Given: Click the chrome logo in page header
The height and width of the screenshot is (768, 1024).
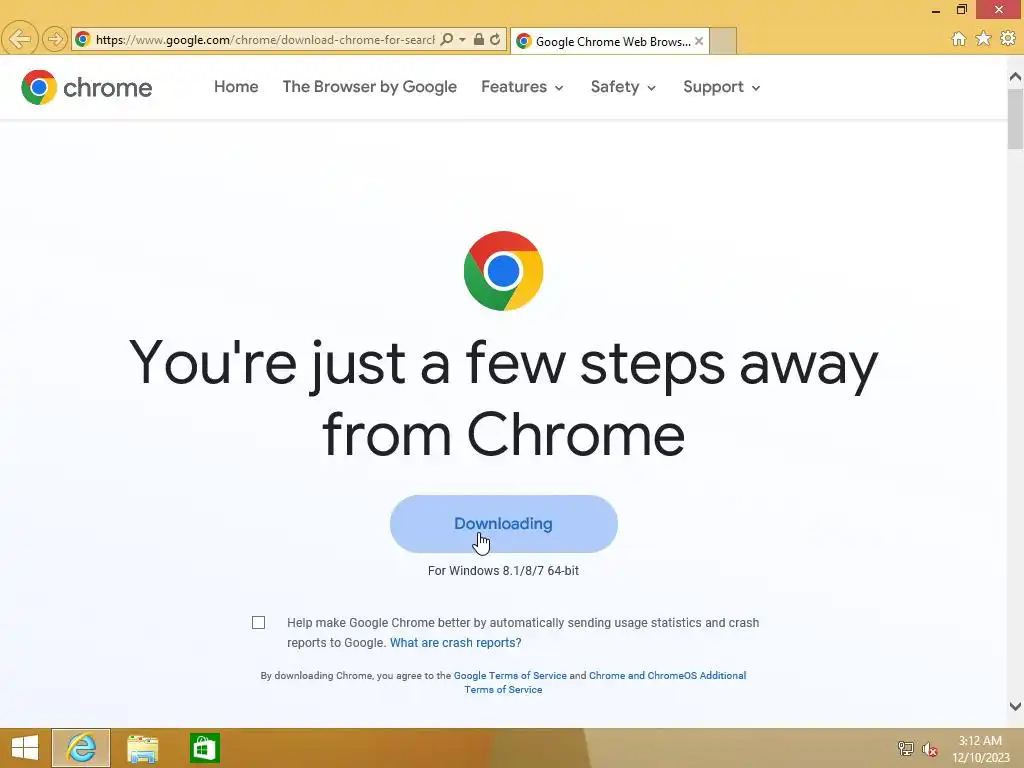Looking at the screenshot, I should [86, 87].
